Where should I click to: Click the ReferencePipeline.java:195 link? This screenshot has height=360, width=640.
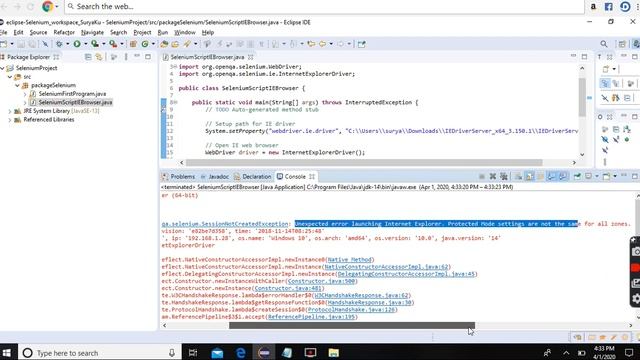pos(311,317)
